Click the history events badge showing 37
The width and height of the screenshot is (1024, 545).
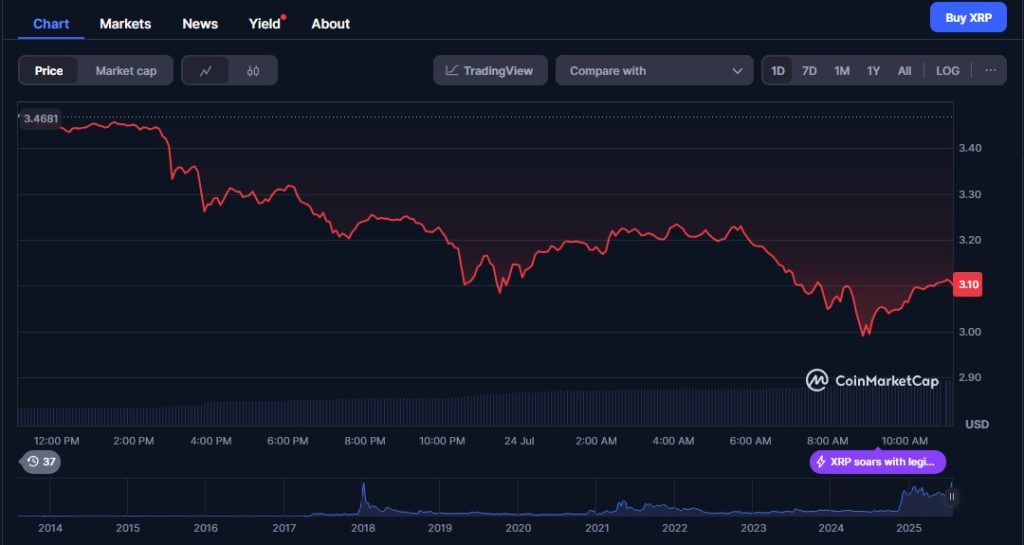click(x=41, y=461)
